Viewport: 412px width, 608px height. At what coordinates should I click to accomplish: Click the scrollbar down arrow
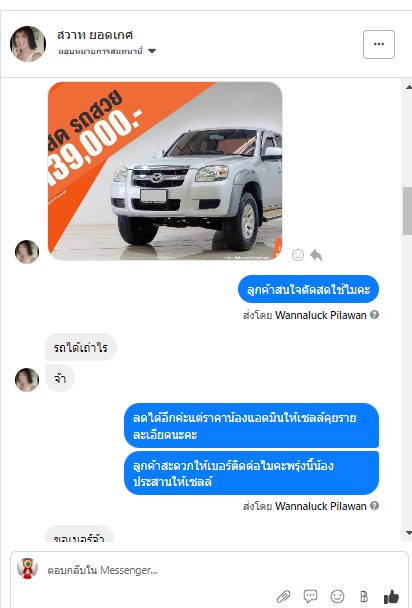pyautogui.click(x=408, y=533)
